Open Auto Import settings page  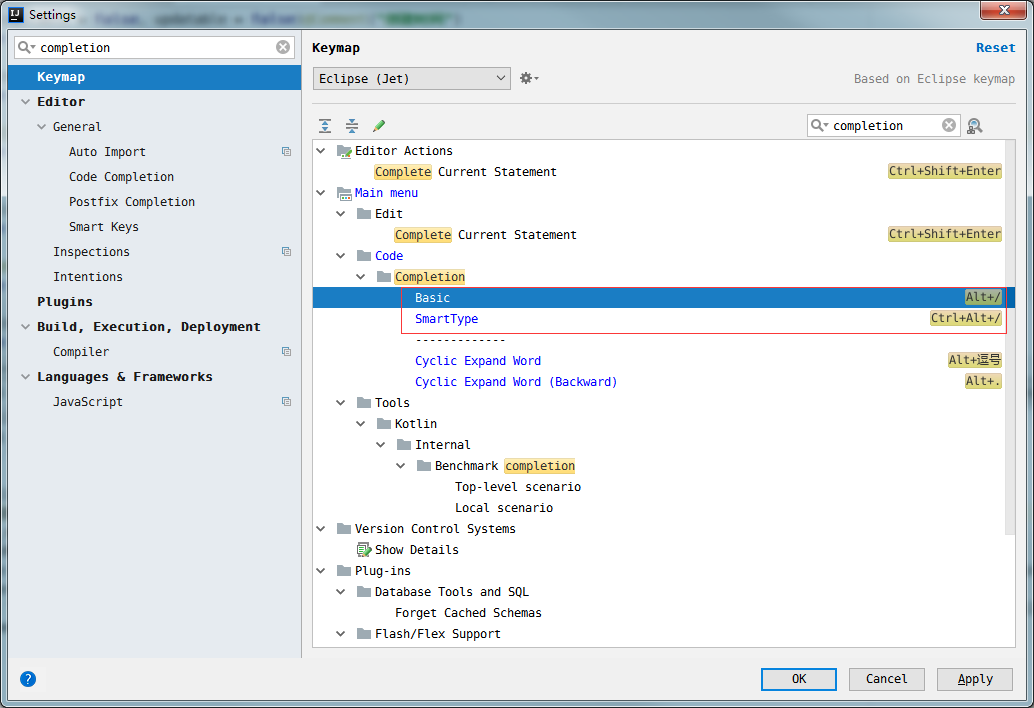coord(107,152)
